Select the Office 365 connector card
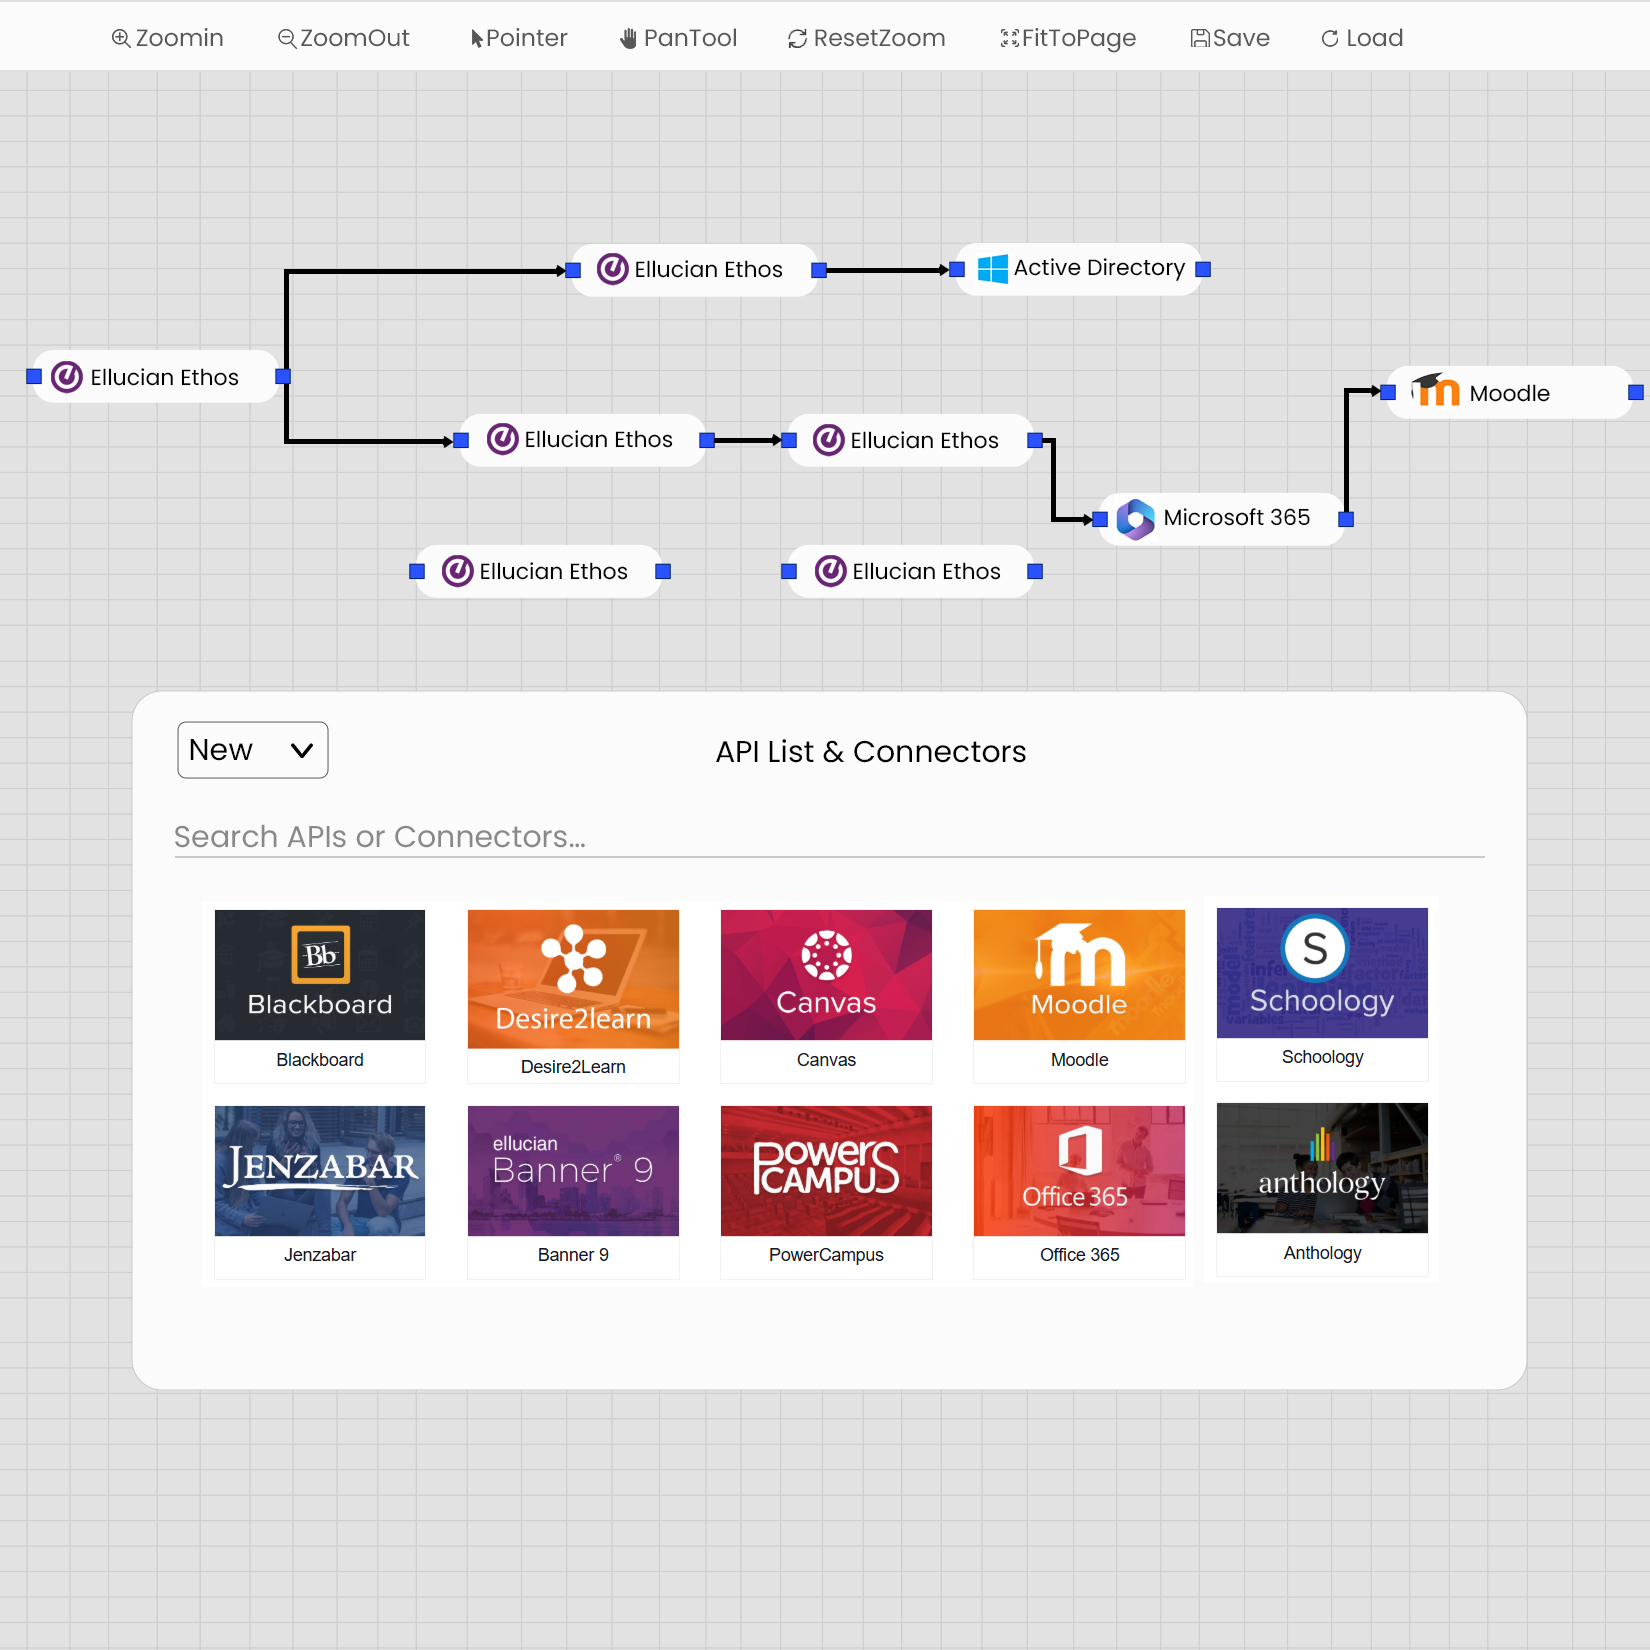The image size is (1650, 1650). point(1079,1192)
